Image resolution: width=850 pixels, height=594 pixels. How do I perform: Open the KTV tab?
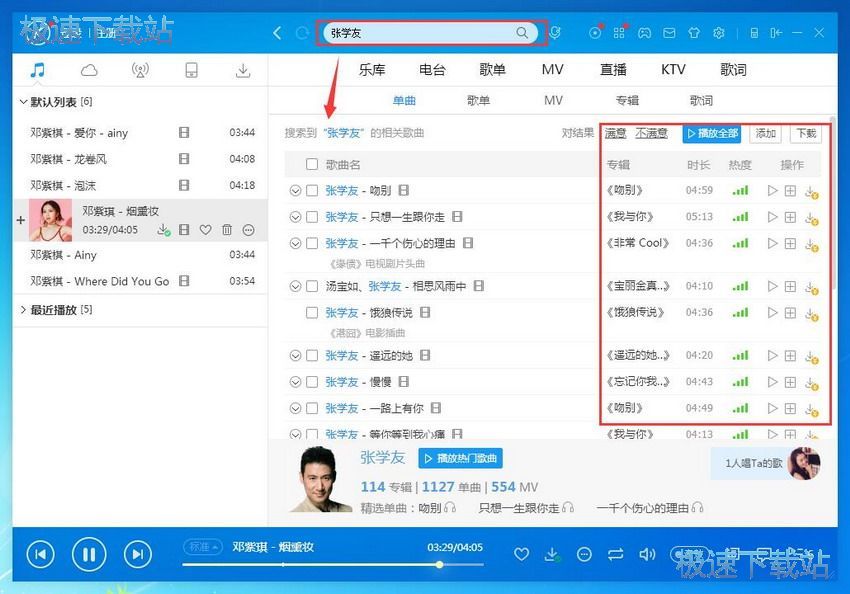[x=673, y=69]
